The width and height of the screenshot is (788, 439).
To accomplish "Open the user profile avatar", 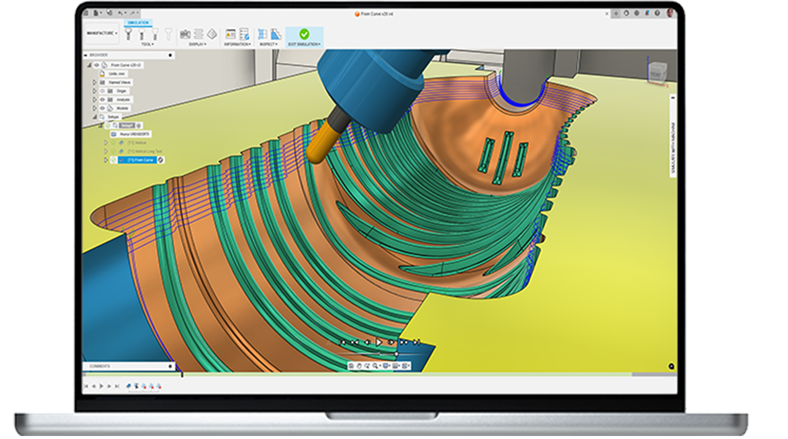I will click(x=670, y=13).
